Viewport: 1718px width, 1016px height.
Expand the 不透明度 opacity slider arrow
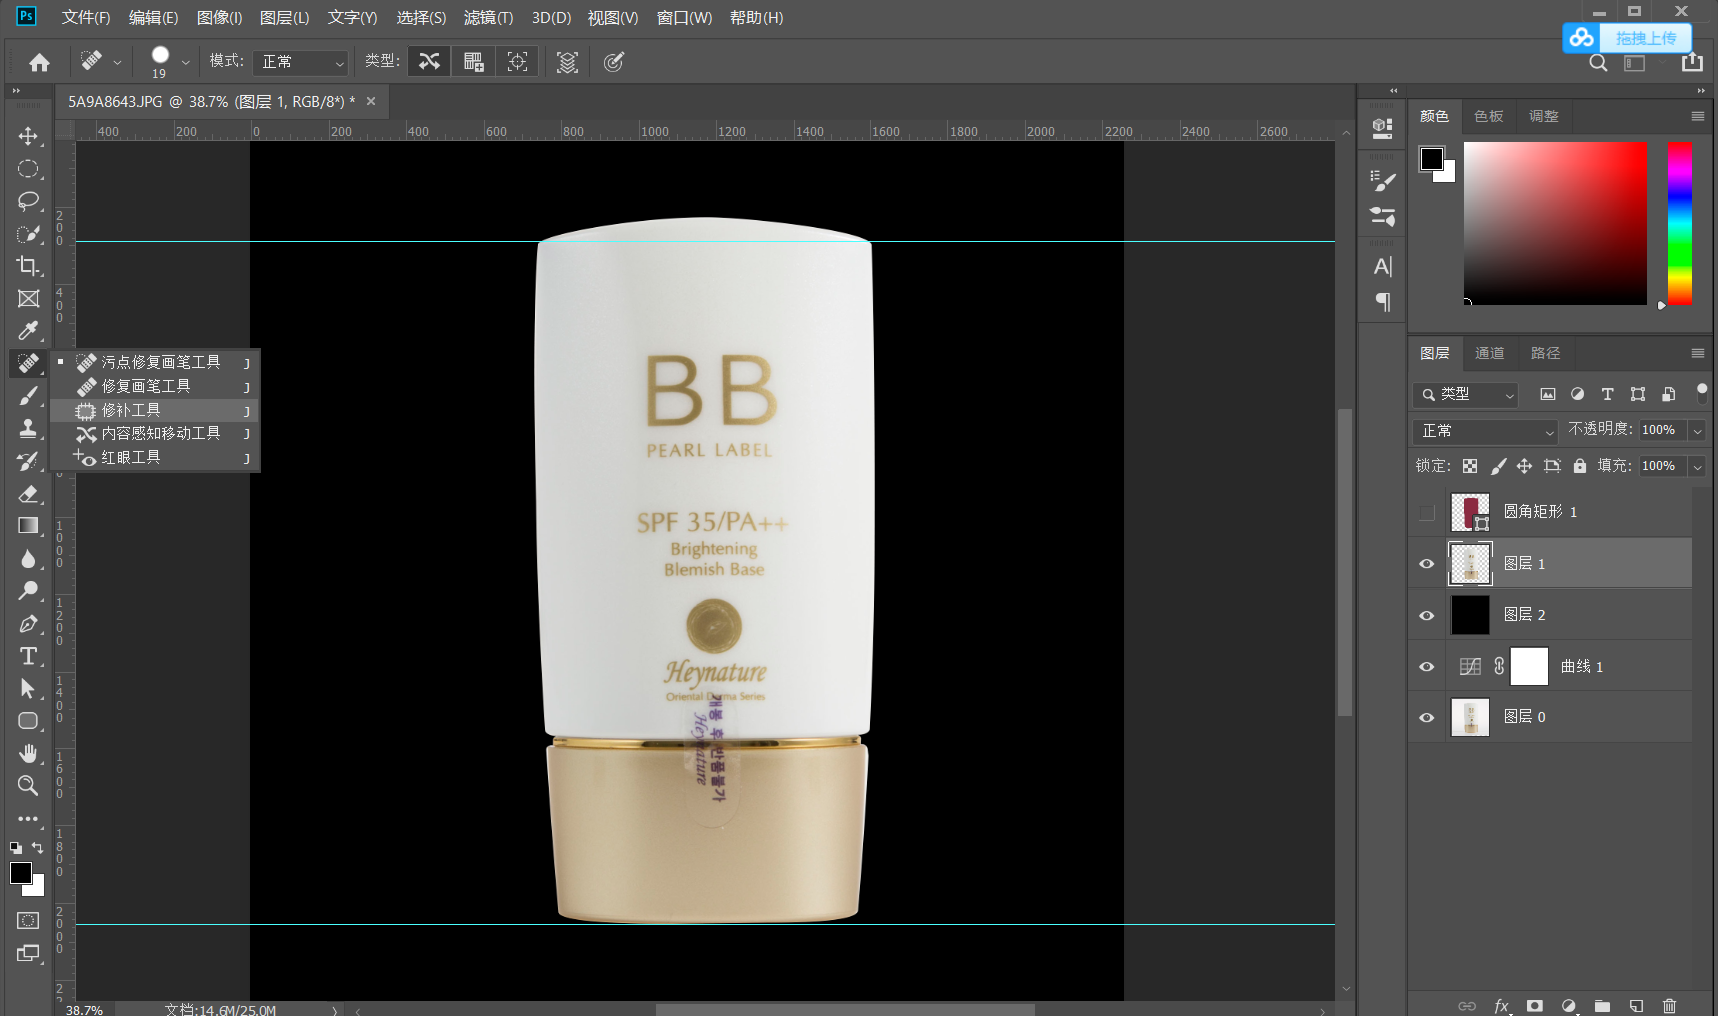(1697, 431)
